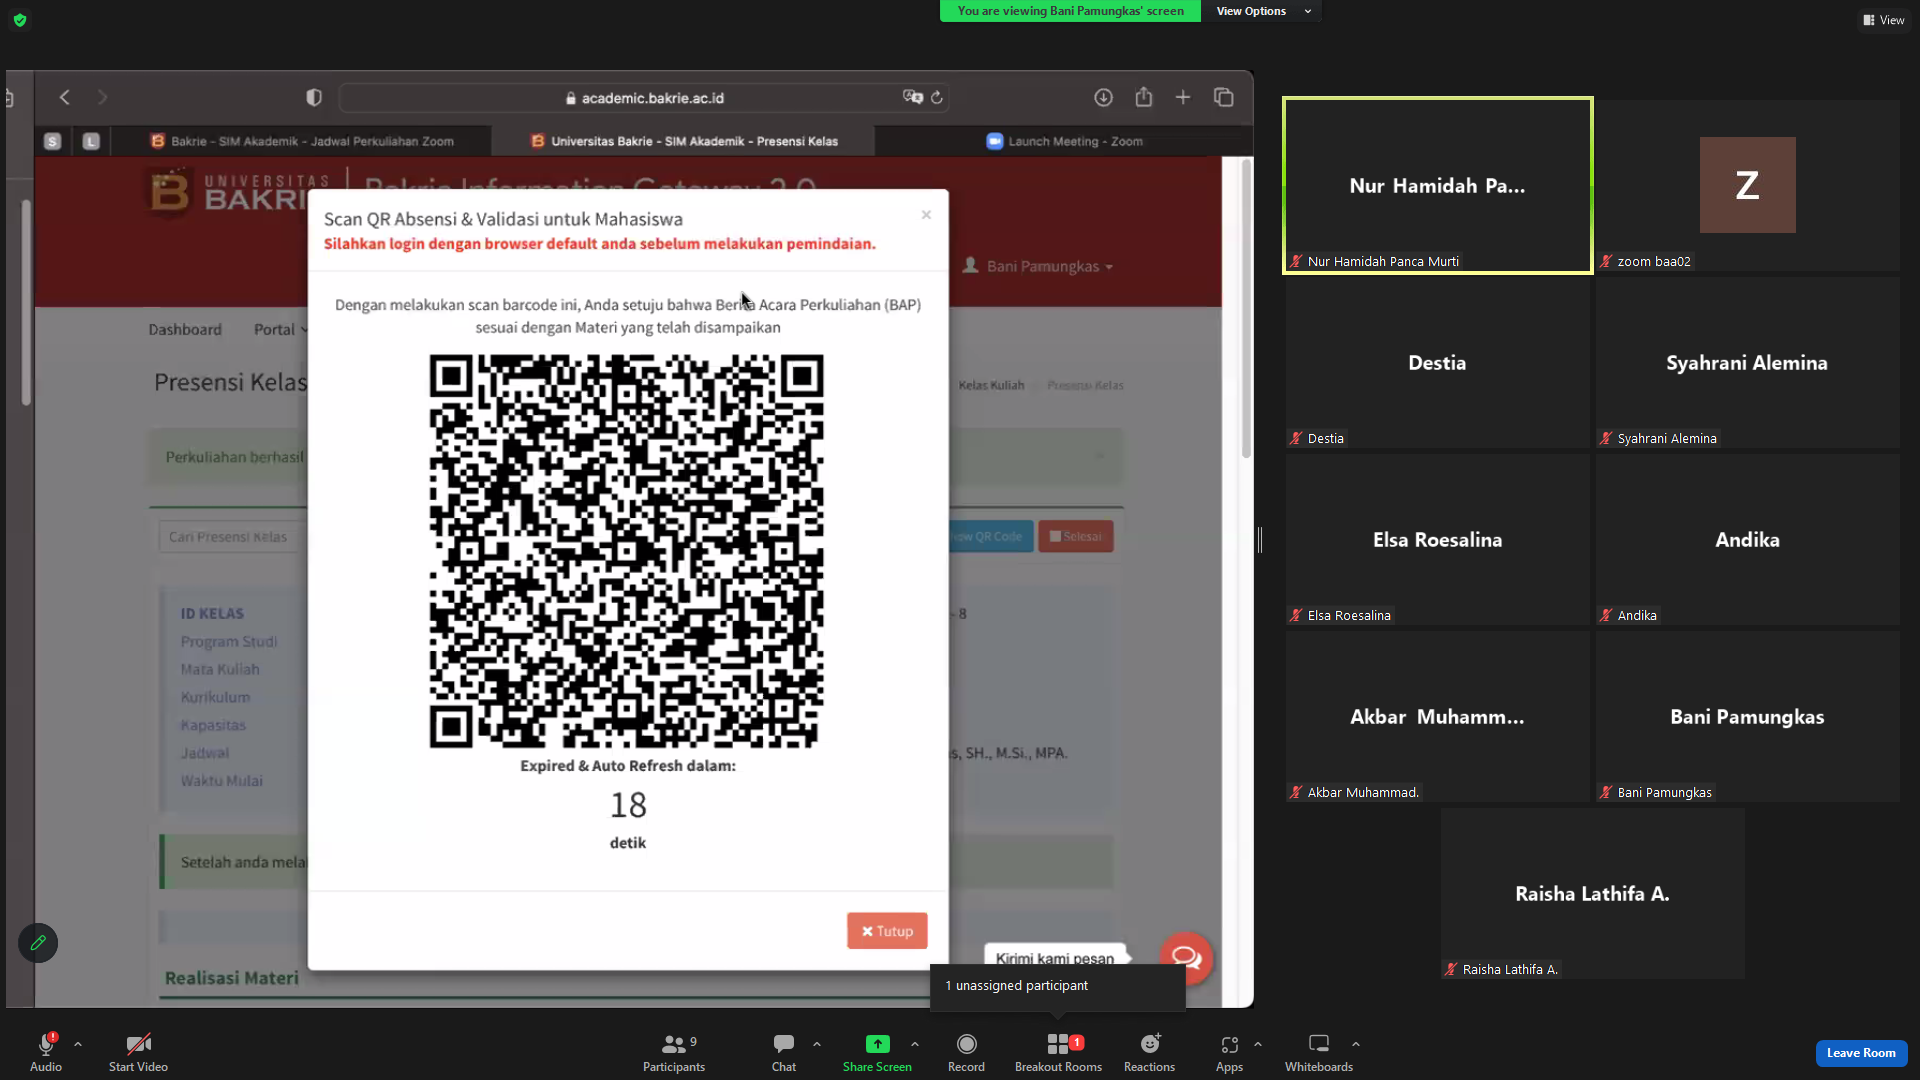The height and width of the screenshot is (1080, 1920).
Task: Open the red live chat bubble
Action: click(1186, 958)
